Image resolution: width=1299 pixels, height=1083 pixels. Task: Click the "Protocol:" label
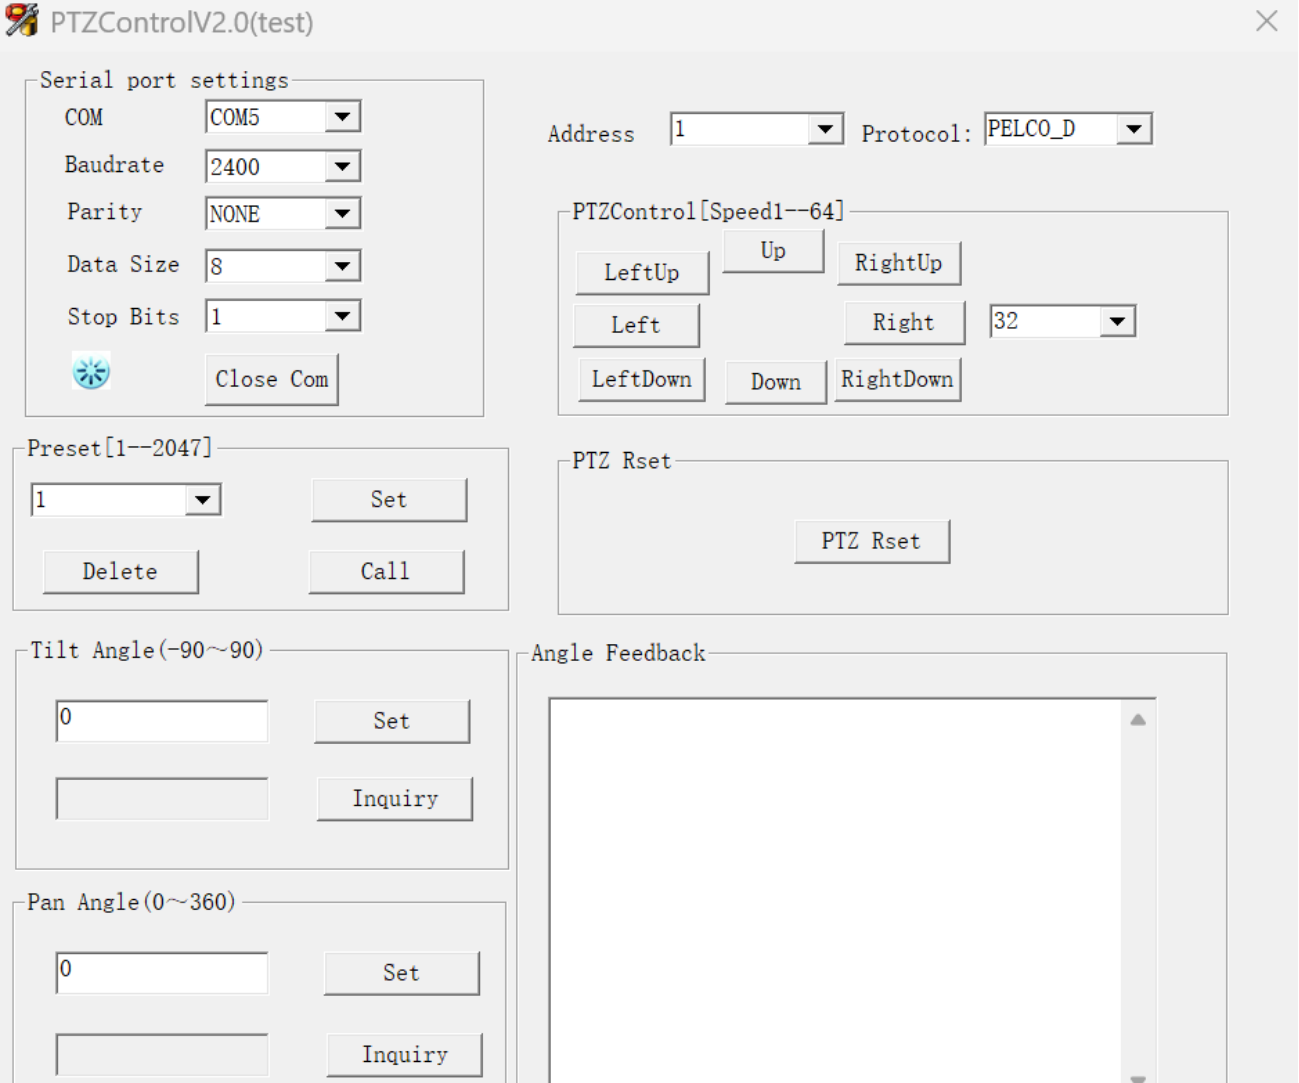[917, 134]
